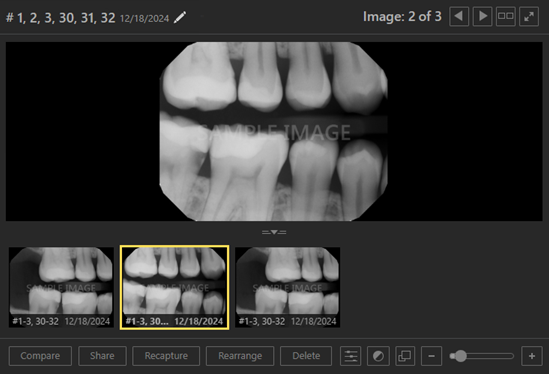The image size is (549, 374).
Task: Click the Share button
Action: coord(102,356)
